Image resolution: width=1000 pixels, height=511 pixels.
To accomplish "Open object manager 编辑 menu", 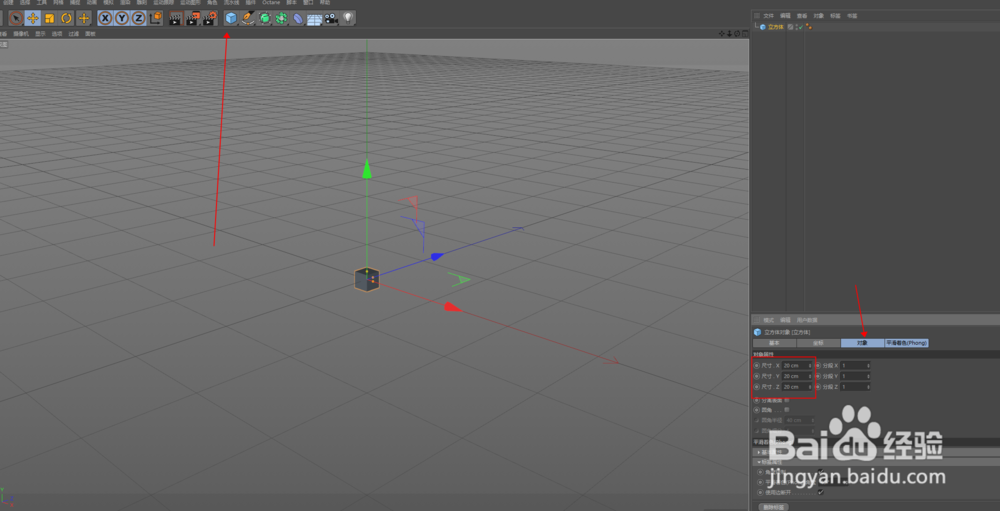I will click(785, 15).
